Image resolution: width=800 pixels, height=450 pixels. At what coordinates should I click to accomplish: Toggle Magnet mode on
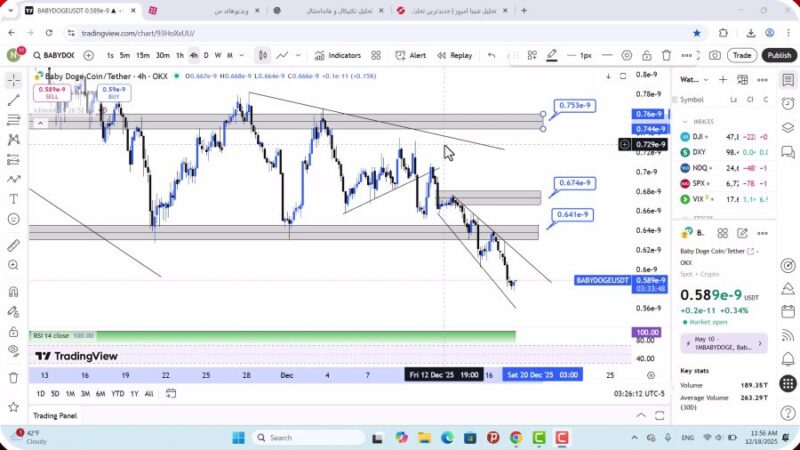pos(13,292)
